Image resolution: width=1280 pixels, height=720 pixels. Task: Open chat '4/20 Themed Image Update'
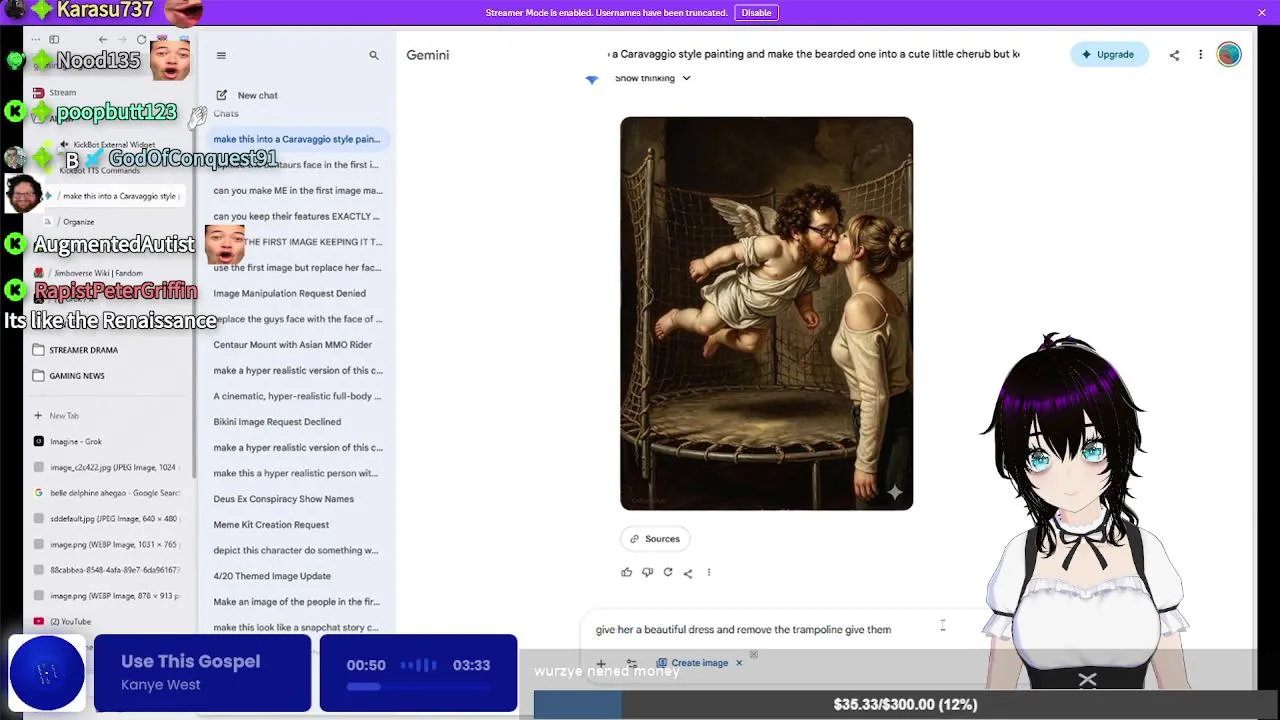pos(272,576)
